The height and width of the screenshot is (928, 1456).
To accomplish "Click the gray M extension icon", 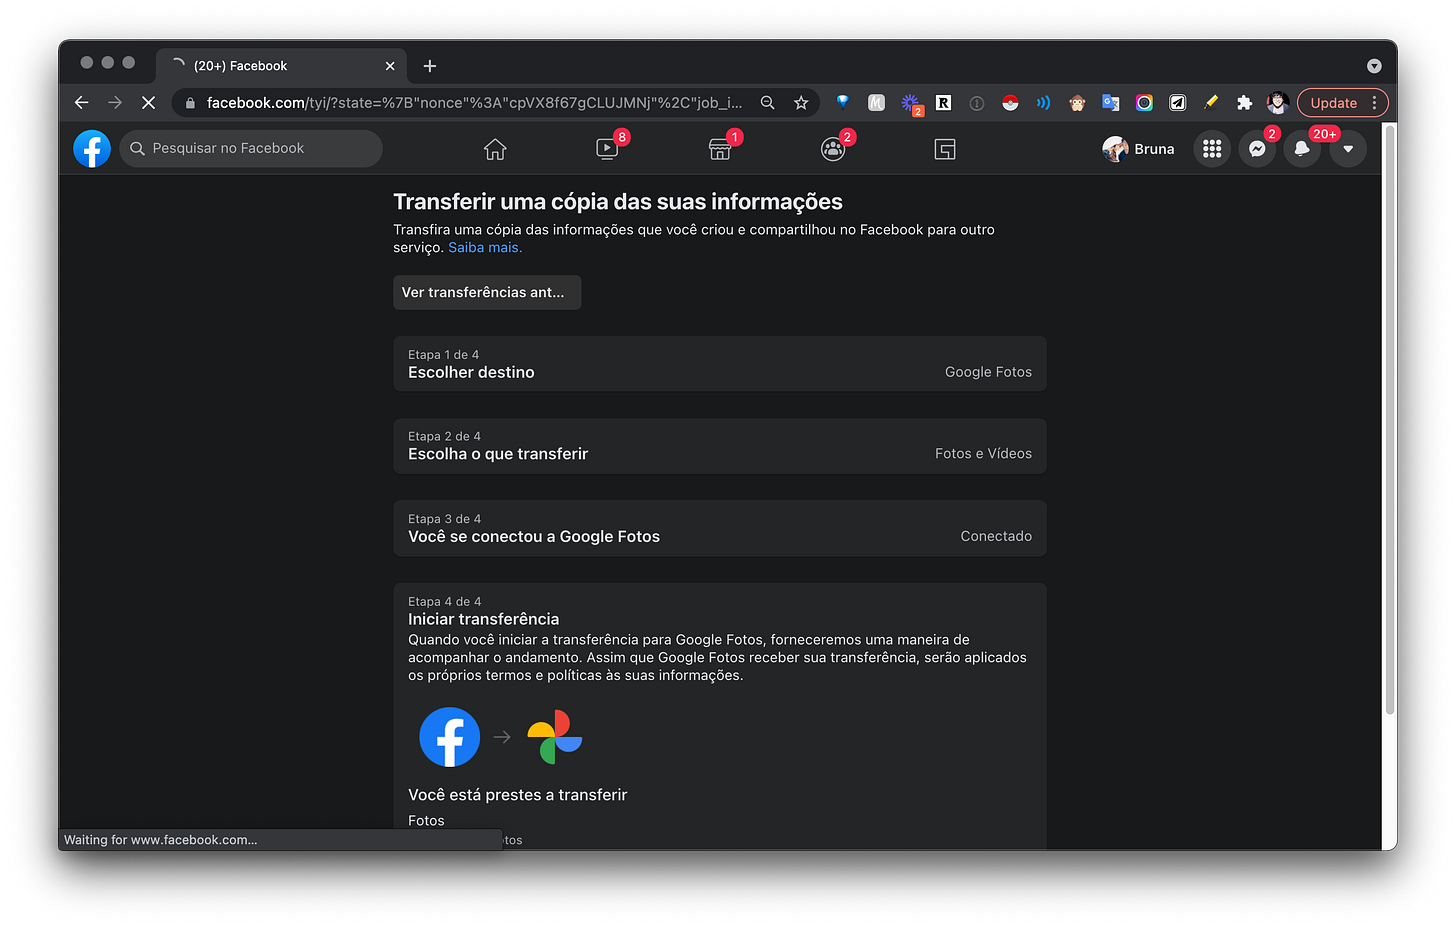I will click(876, 102).
